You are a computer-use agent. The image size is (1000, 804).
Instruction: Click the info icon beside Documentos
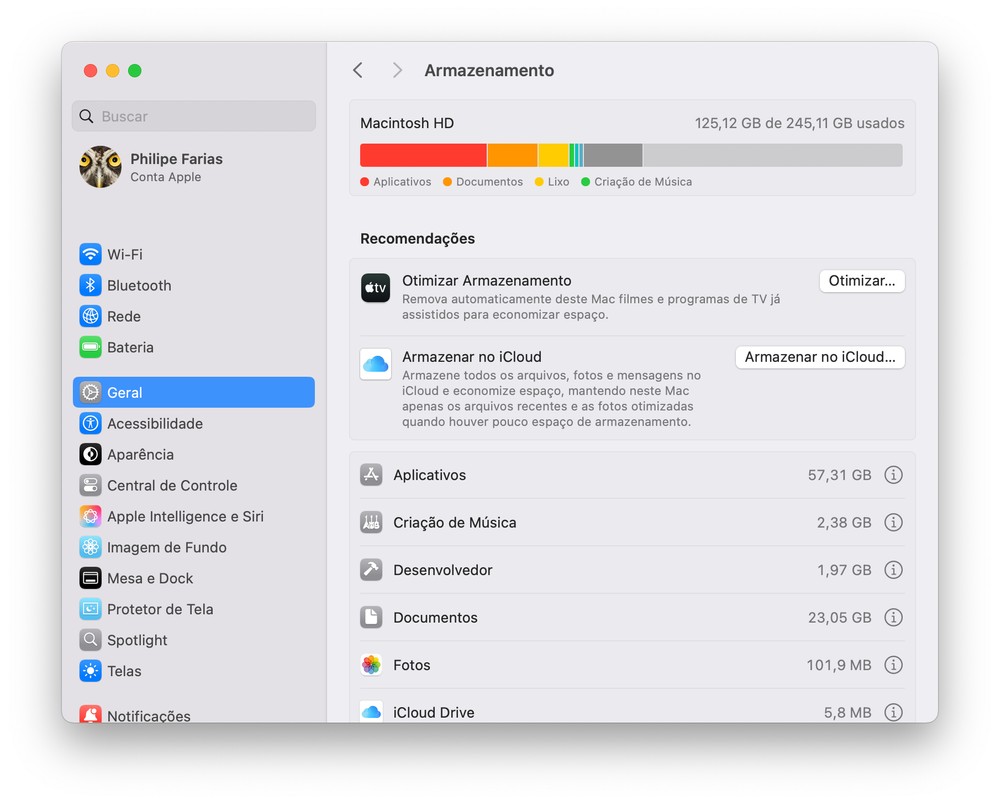(x=893, y=617)
